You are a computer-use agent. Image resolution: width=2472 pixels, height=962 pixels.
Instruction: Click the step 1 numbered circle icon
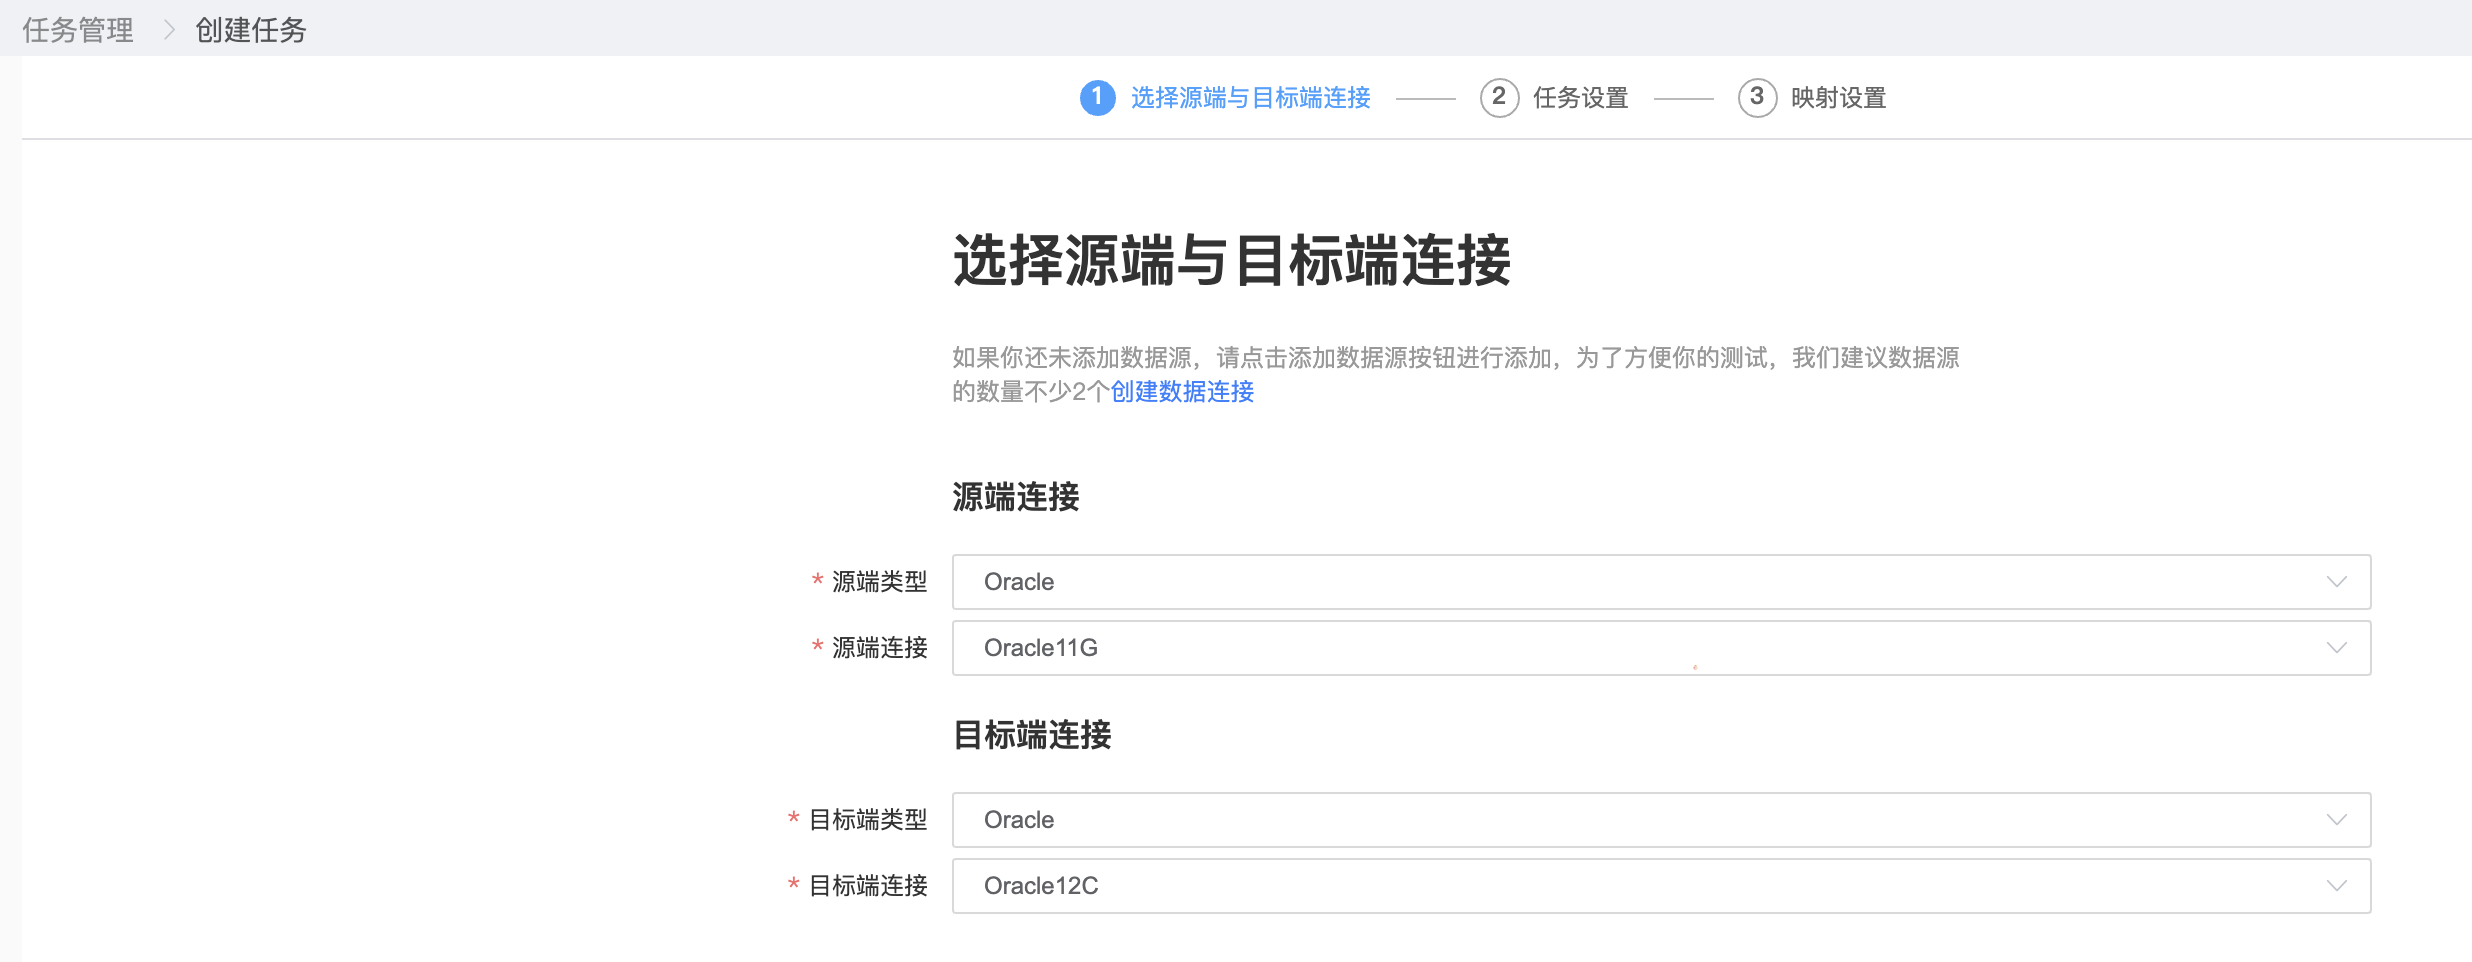point(1099,97)
